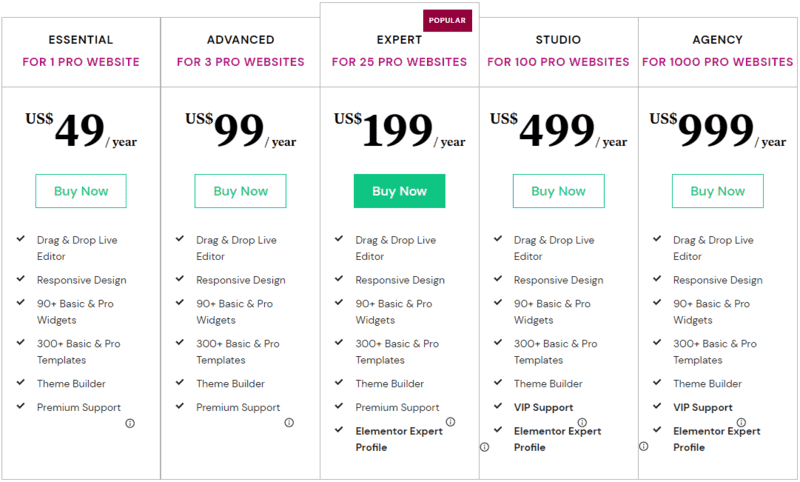Buy the Advanced US$99 plan

pos(240,191)
